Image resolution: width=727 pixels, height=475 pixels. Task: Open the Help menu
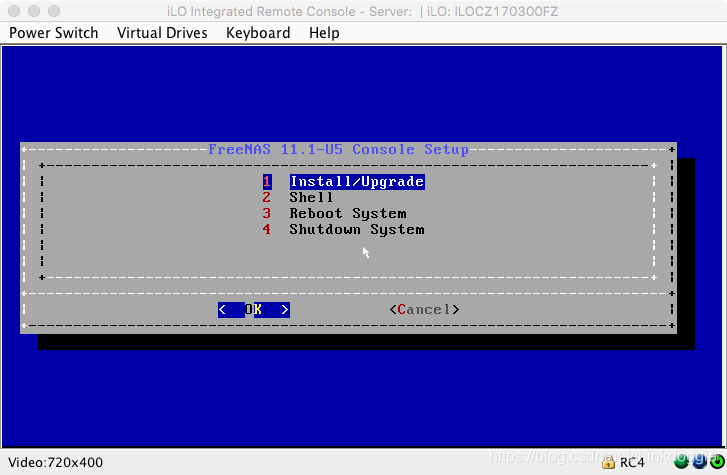pyautogui.click(x=324, y=33)
